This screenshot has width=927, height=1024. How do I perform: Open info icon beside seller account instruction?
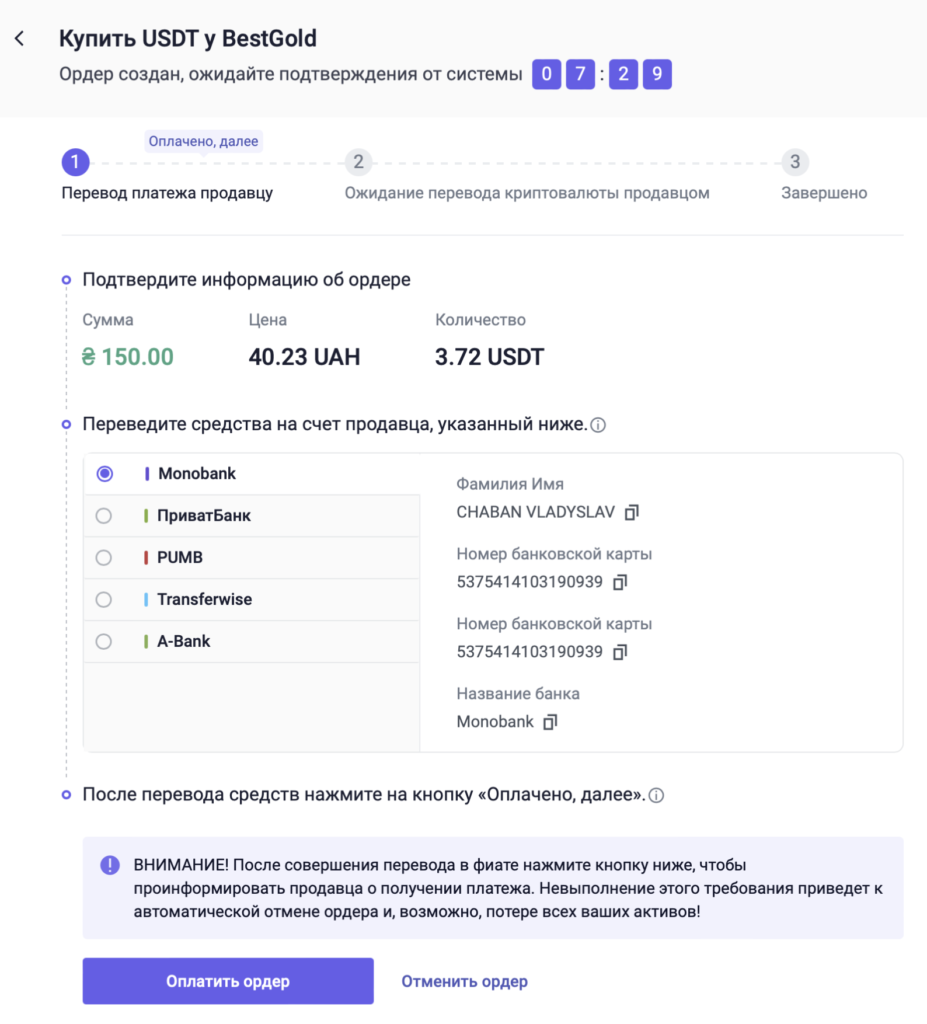[598, 425]
